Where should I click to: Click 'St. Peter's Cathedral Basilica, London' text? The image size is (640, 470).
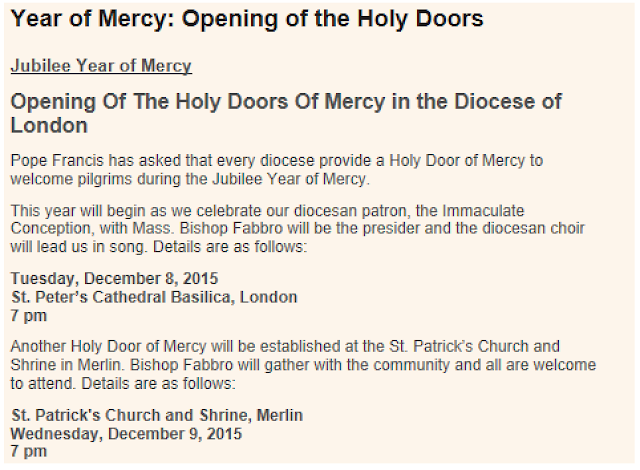pos(154,297)
